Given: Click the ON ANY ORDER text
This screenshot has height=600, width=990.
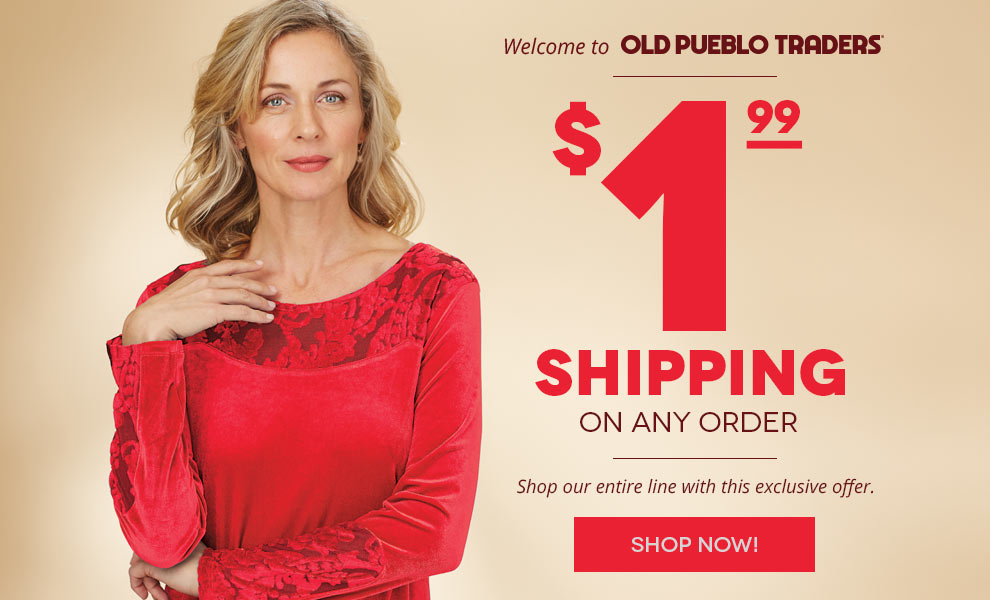Looking at the screenshot, I should 688,423.
